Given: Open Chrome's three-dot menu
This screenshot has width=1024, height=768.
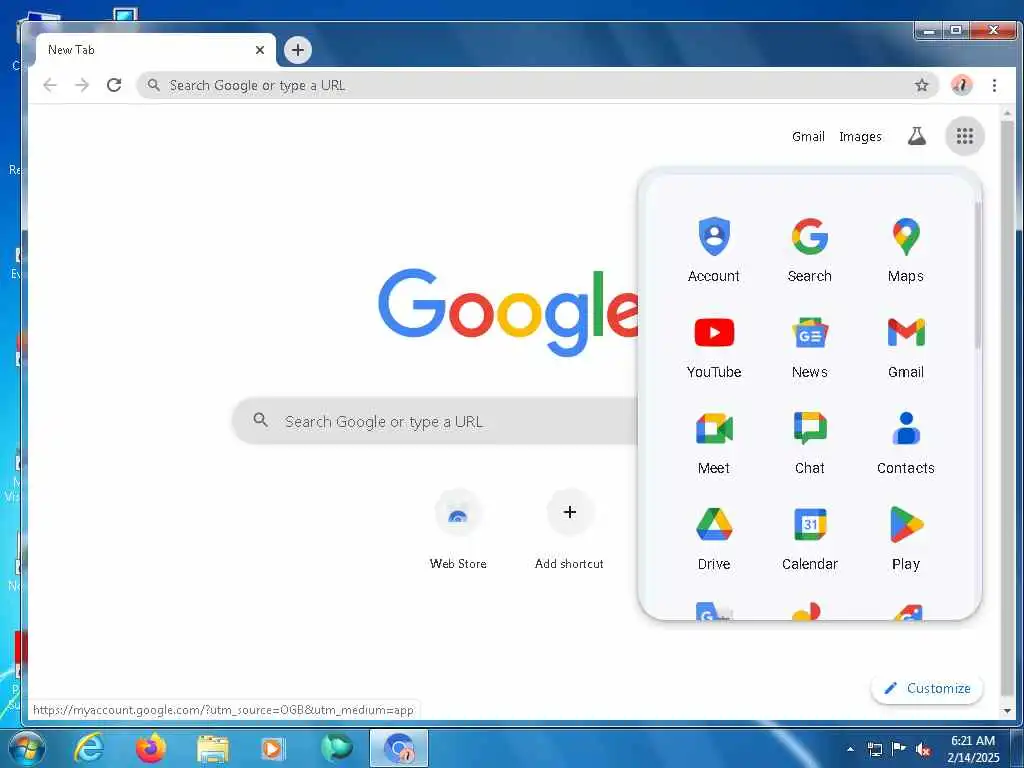Looking at the screenshot, I should (994, 85).
